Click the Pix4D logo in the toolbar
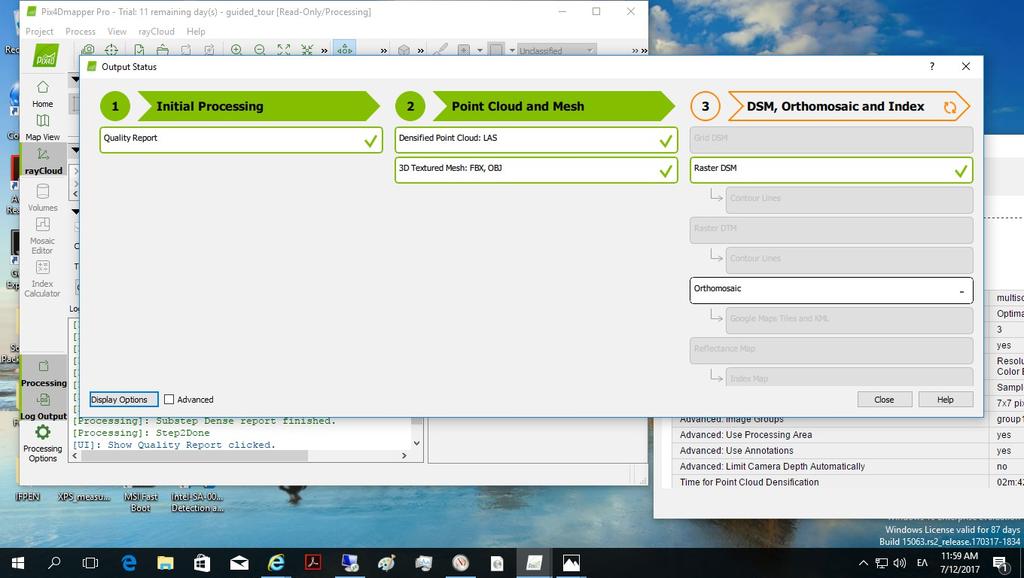This screenshot has height=578, width=1024. point(46,55)
